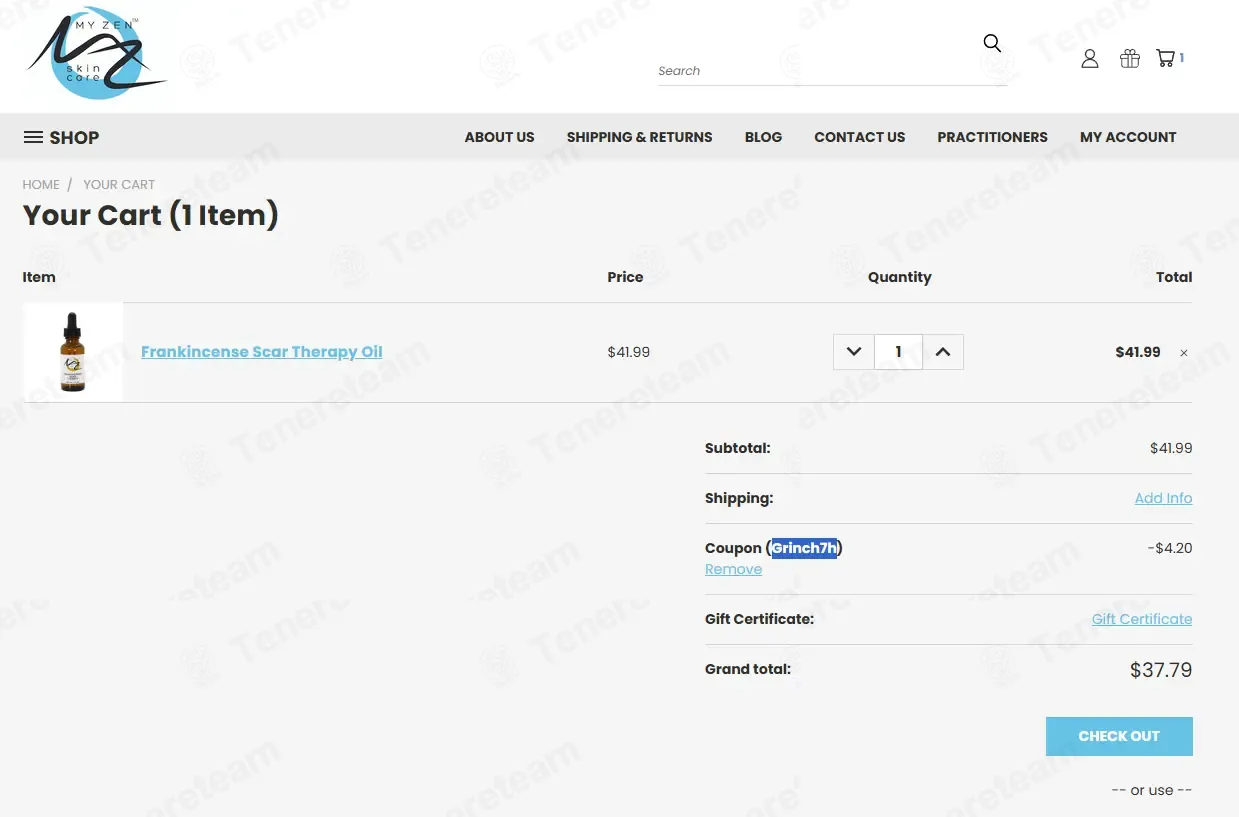The image size is (1239, 817).
Task: Go to About Us page
Action: 499,137
